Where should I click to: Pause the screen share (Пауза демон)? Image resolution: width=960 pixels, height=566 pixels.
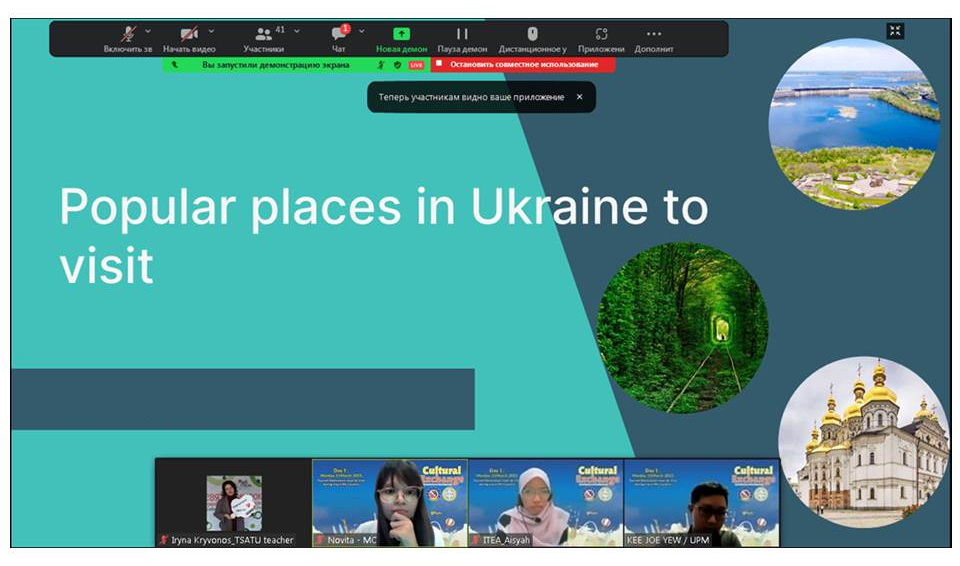(x=462, y=39)
